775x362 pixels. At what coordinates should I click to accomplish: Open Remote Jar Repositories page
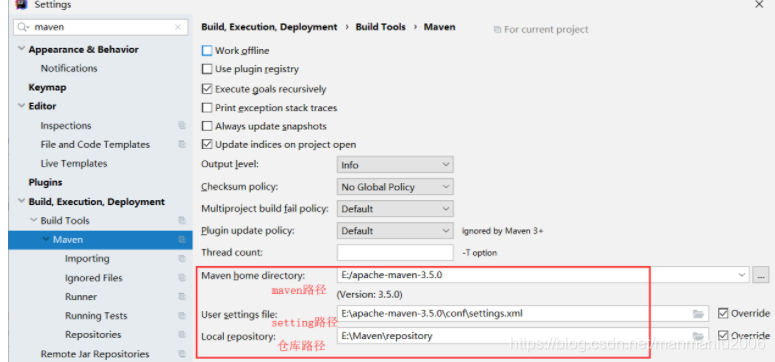click(x=95, y=354)
